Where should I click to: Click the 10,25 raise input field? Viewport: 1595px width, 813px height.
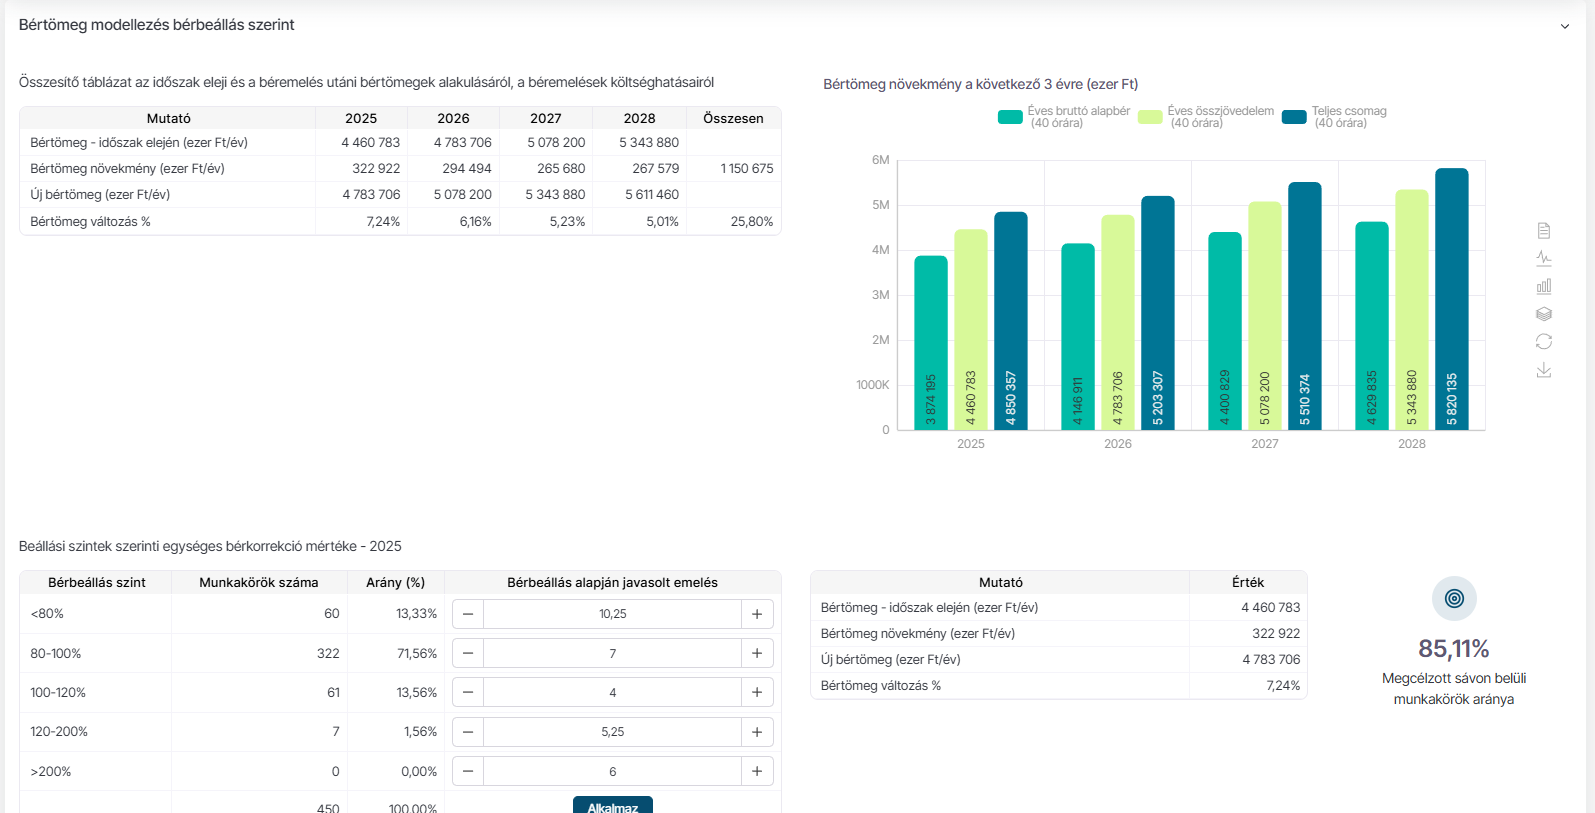pos(612,614)
